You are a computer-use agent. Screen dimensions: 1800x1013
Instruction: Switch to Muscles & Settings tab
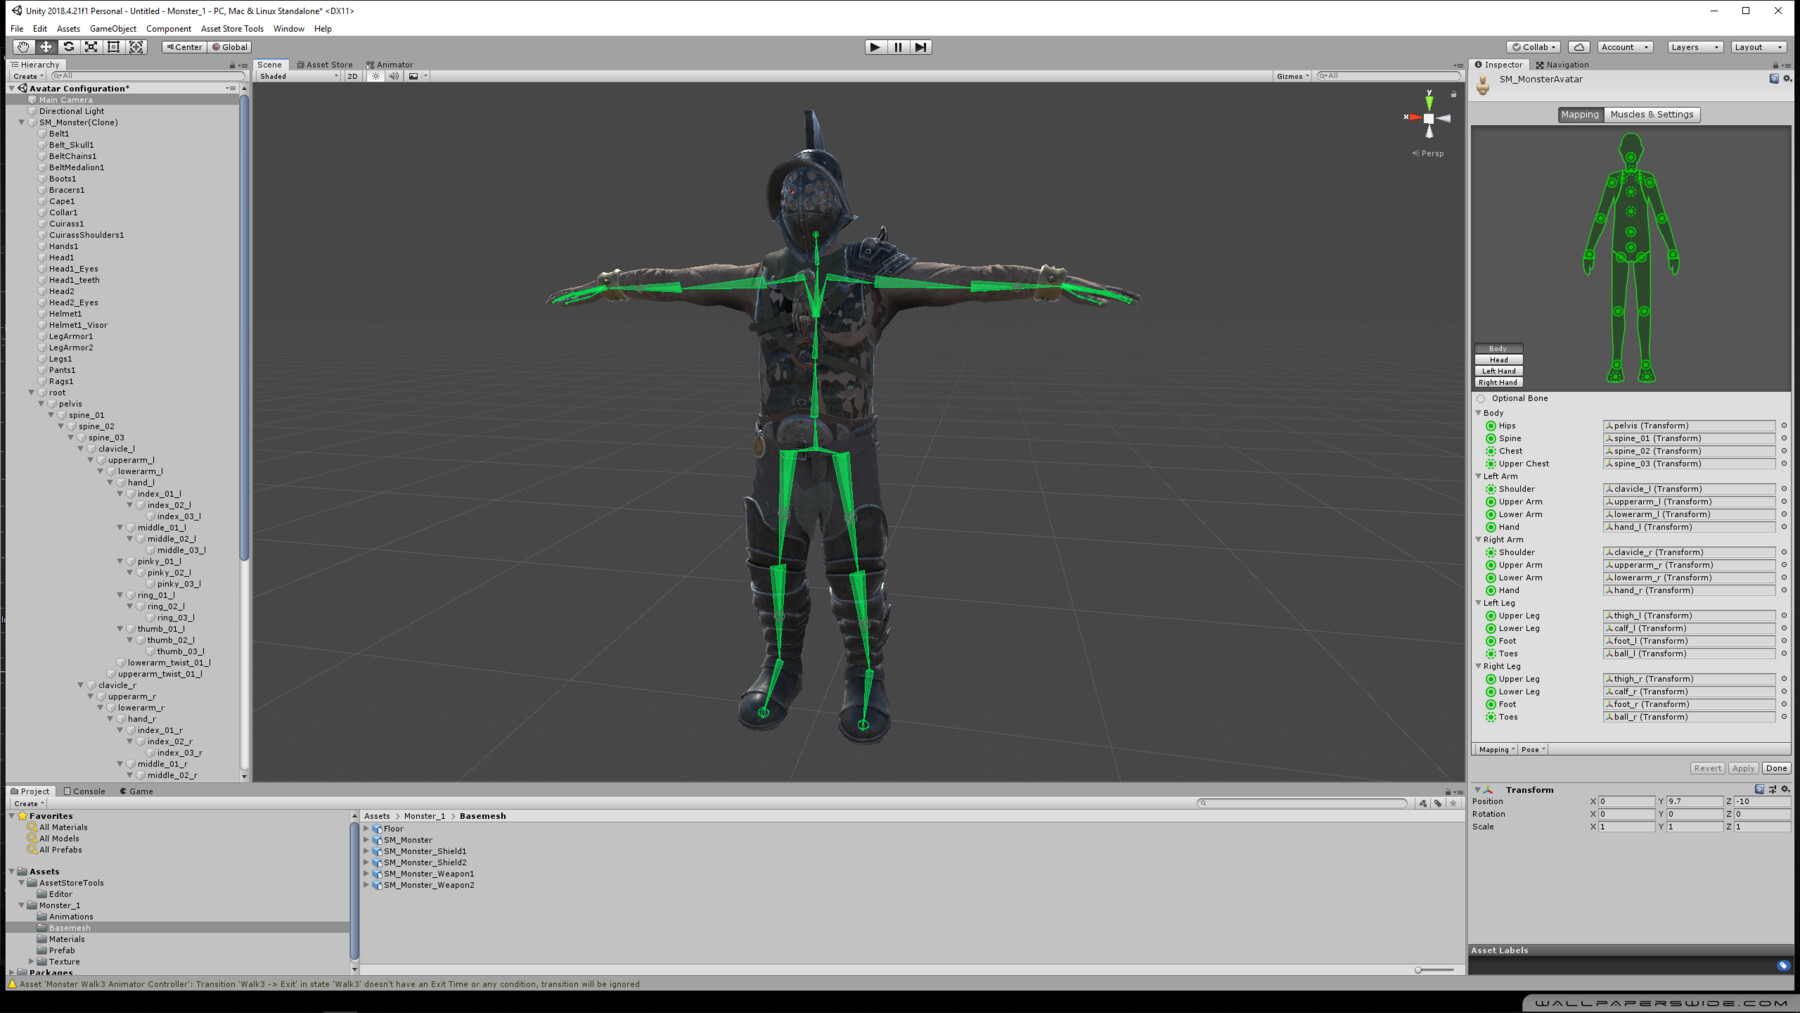click(1651, 115)
